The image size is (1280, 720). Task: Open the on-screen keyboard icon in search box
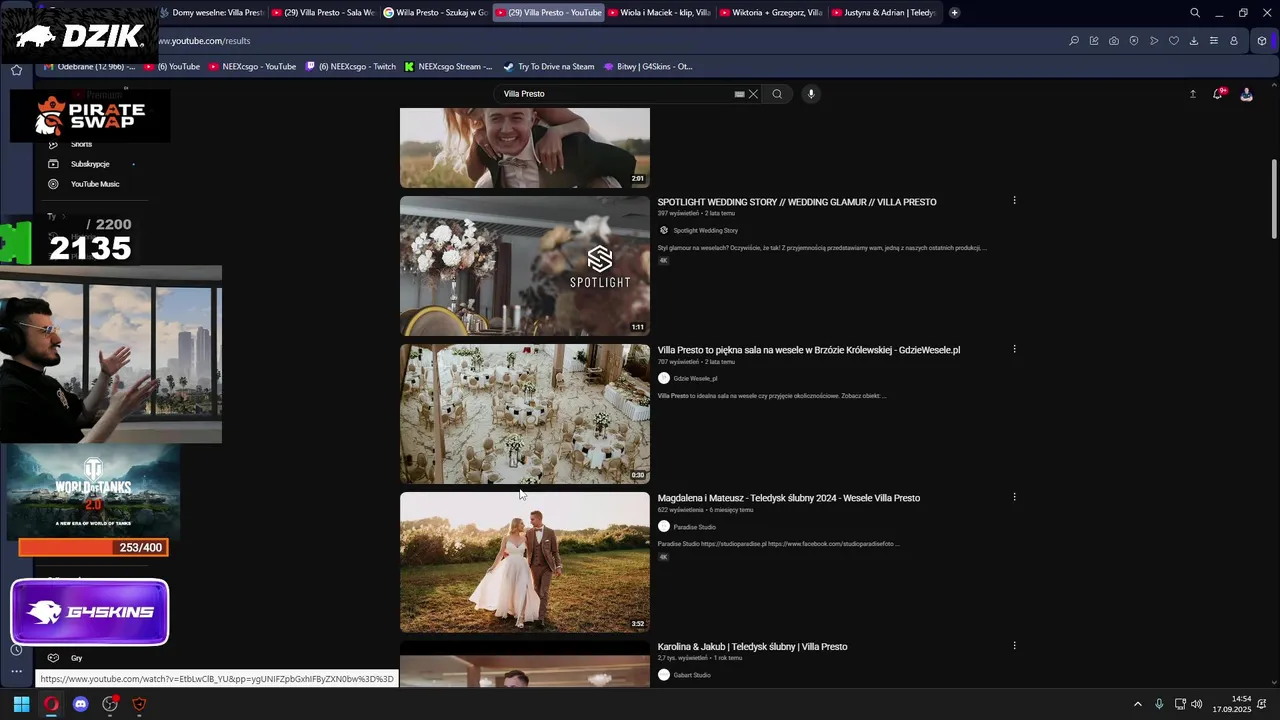coord(739,94)
